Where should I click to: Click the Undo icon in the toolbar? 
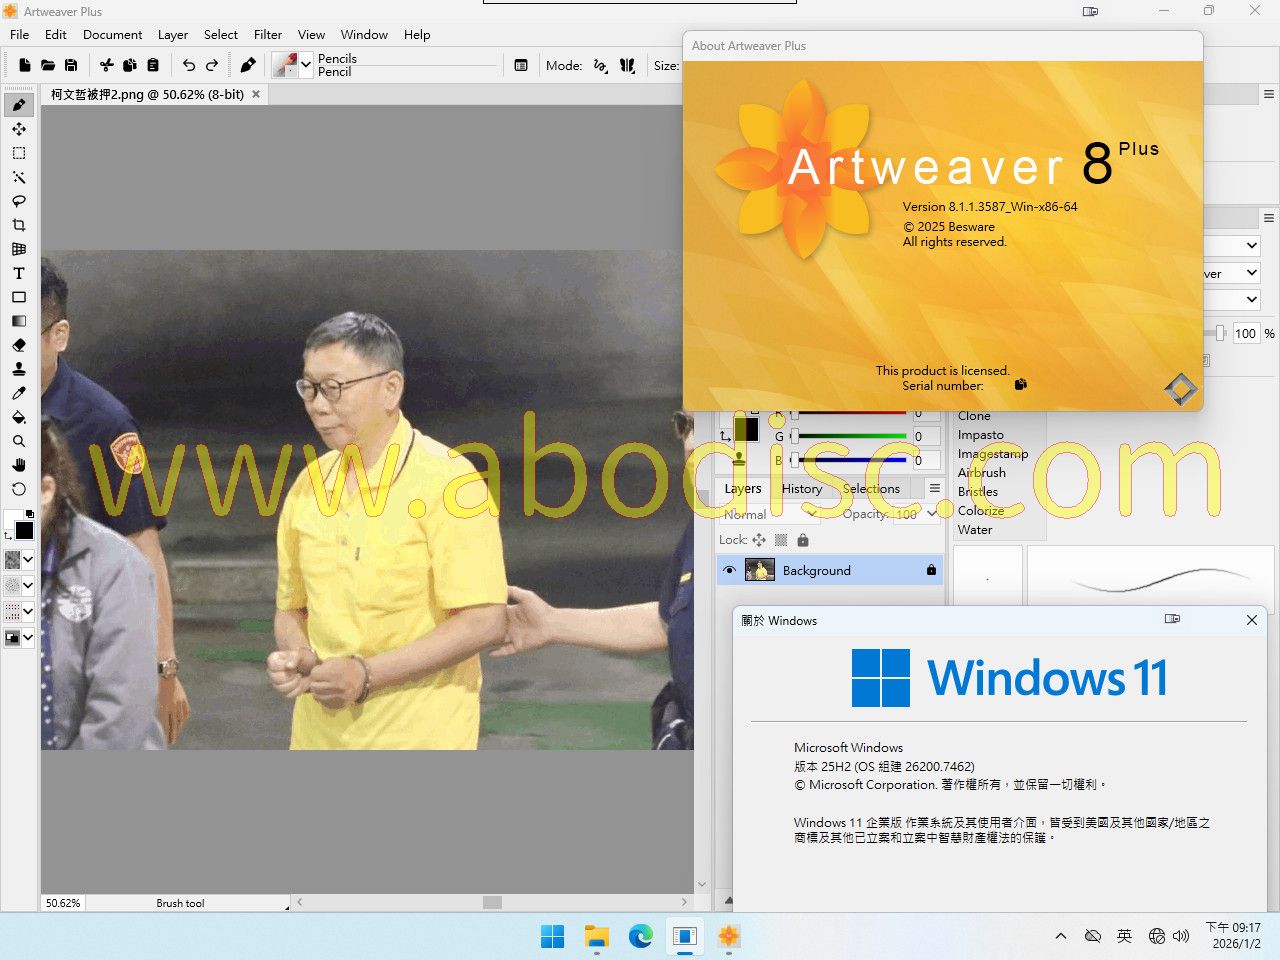tap(189, 66)
